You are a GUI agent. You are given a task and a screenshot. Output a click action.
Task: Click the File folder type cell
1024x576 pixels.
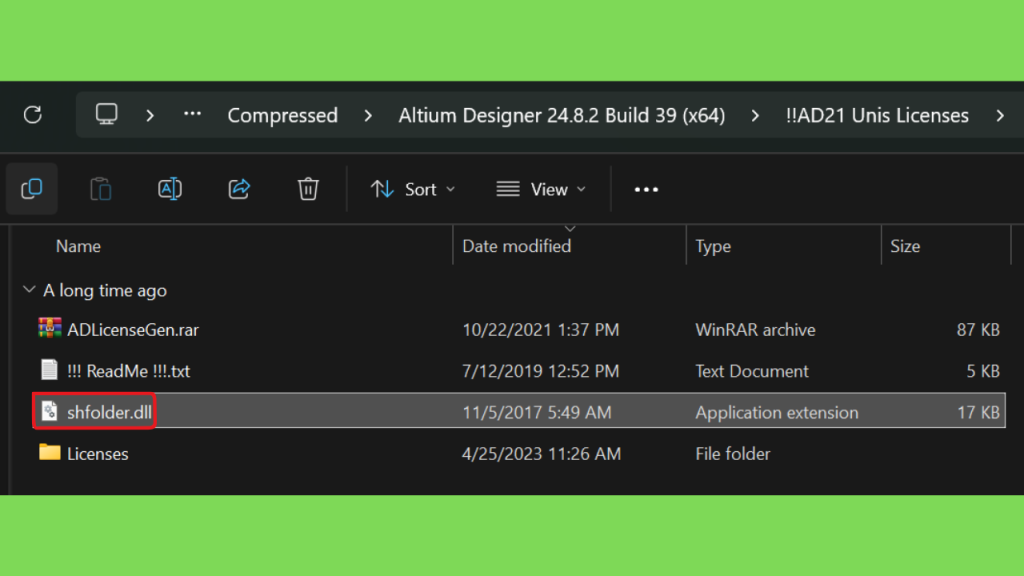tap(733, 453)
